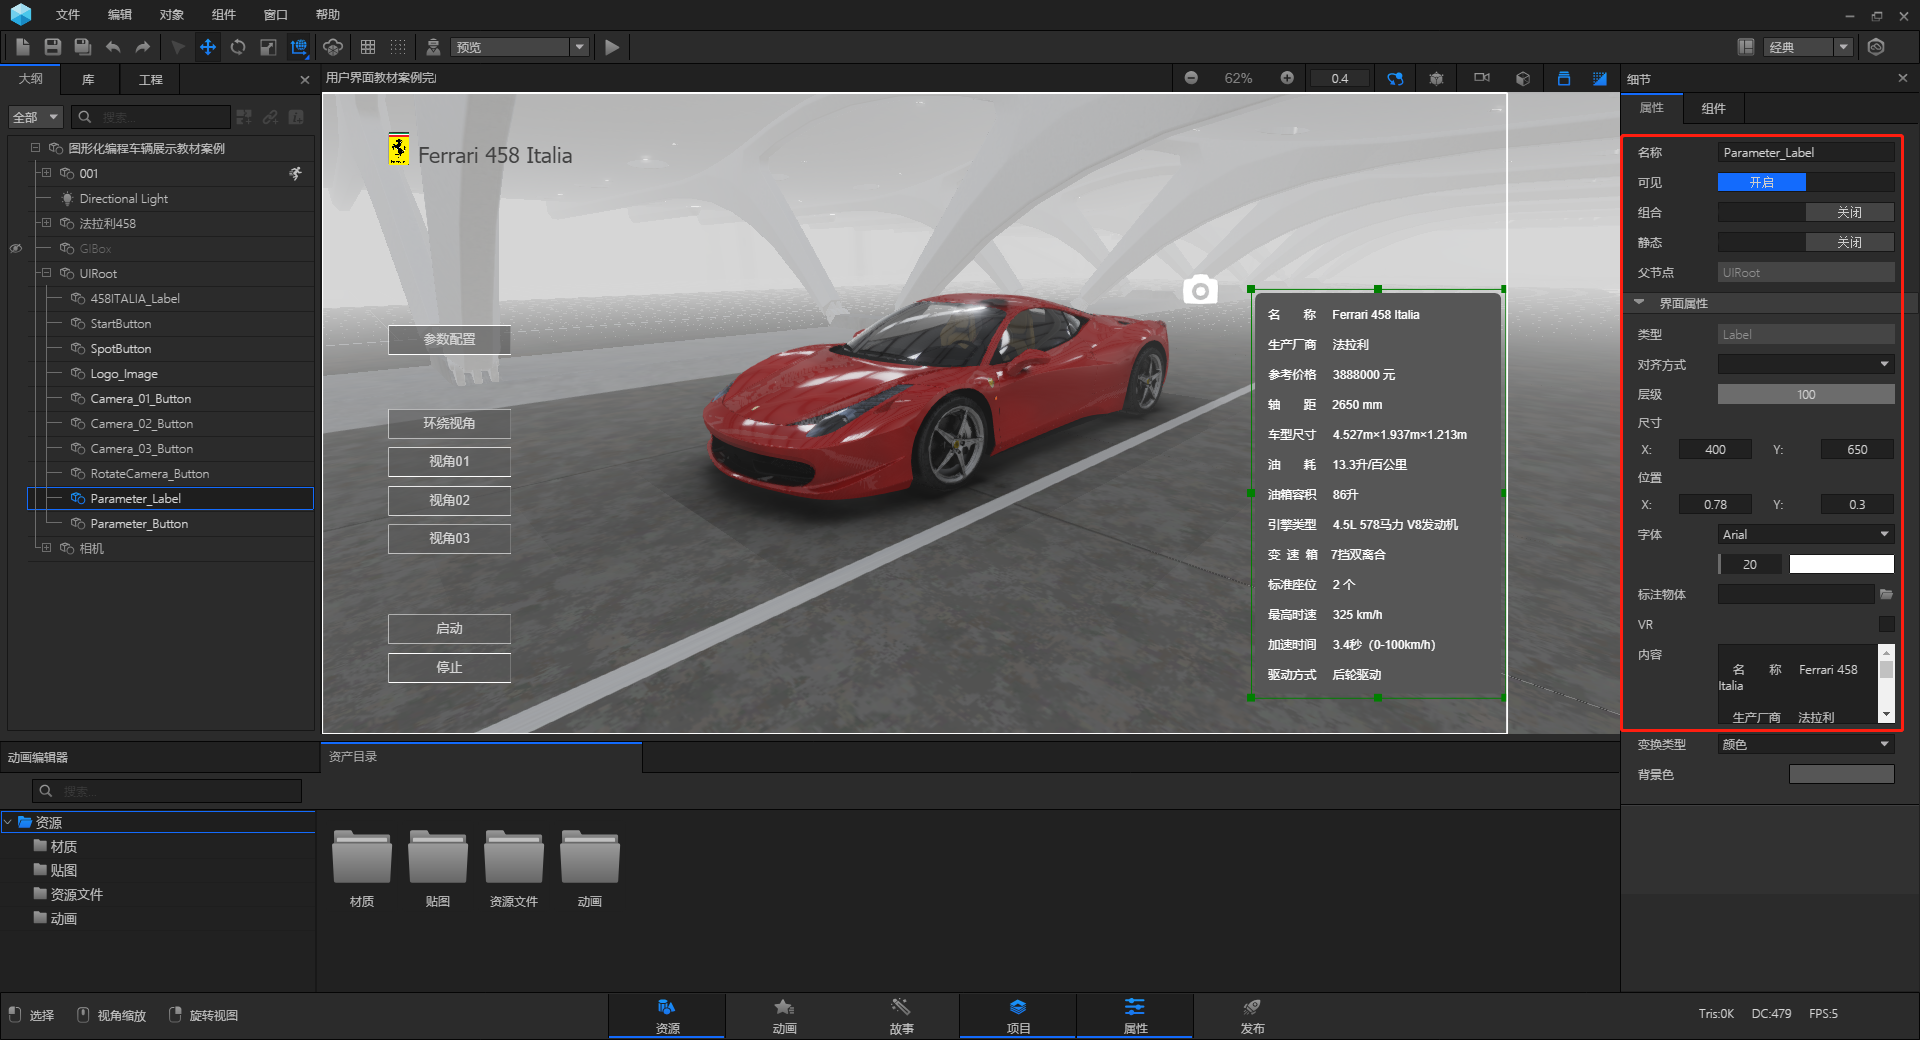Open the 对齐方式 dropdown
The height and width of the screenshot is (1040, 1920).
pyautogui.click(x=1806, y=364)
